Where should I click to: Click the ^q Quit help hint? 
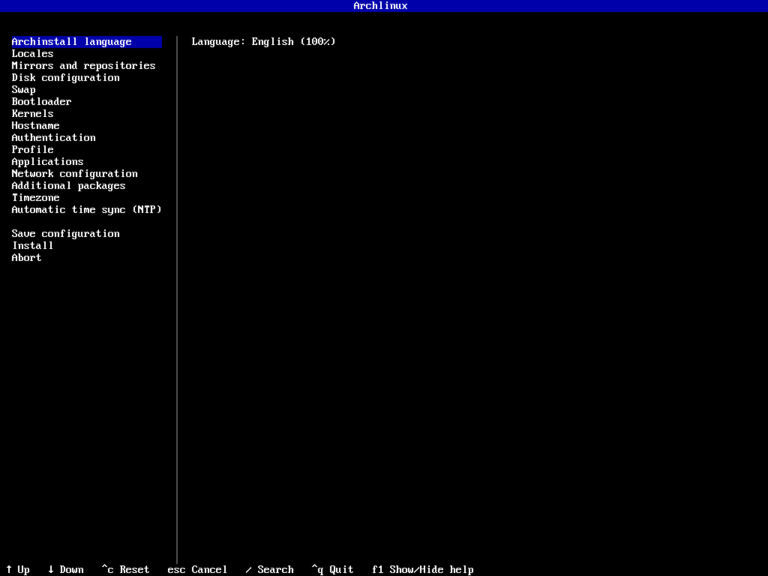tap(333, 570)
